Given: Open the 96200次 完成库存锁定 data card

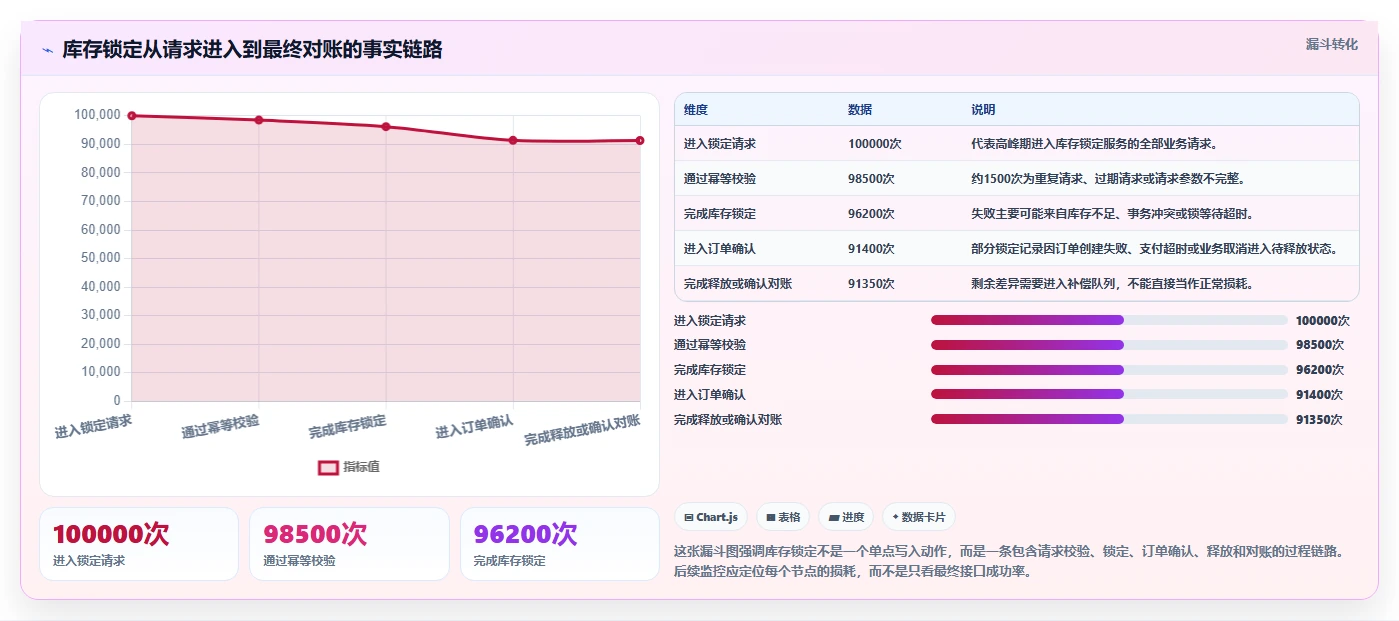Looking at the screenshot, I should click(560, 544).
